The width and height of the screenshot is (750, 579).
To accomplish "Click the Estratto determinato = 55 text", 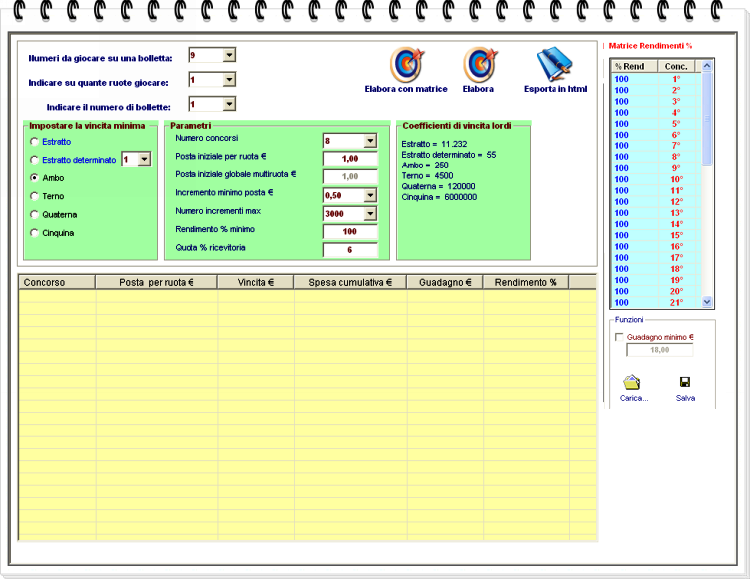I will (x=449, y=155).
